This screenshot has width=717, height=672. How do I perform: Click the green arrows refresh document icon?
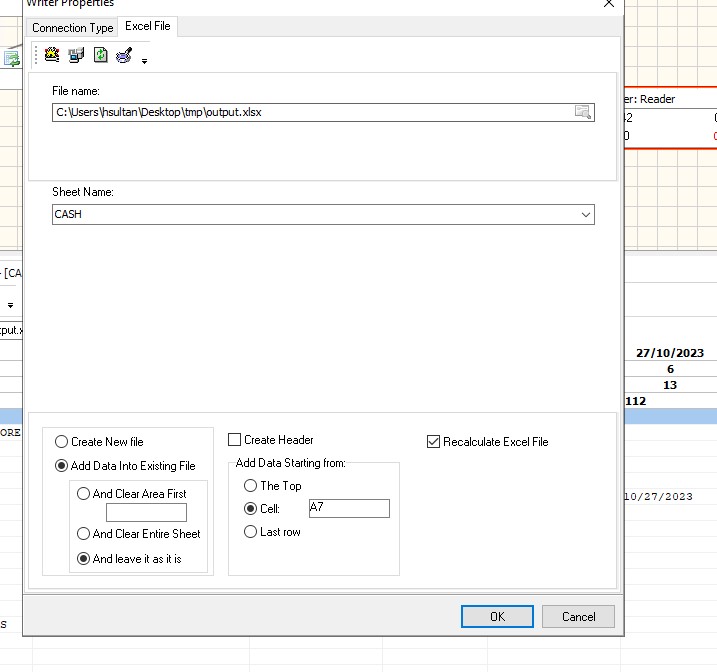click(x=101, y=55)
